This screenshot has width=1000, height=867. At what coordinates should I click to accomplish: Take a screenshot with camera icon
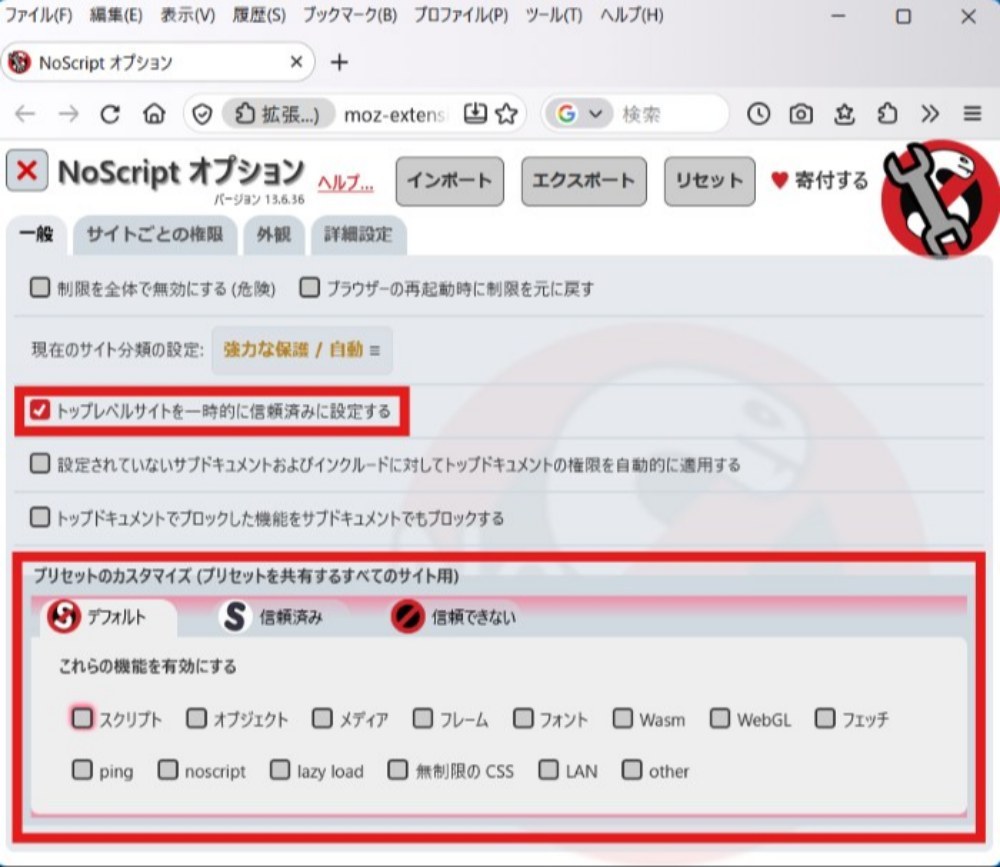(801, 114)
